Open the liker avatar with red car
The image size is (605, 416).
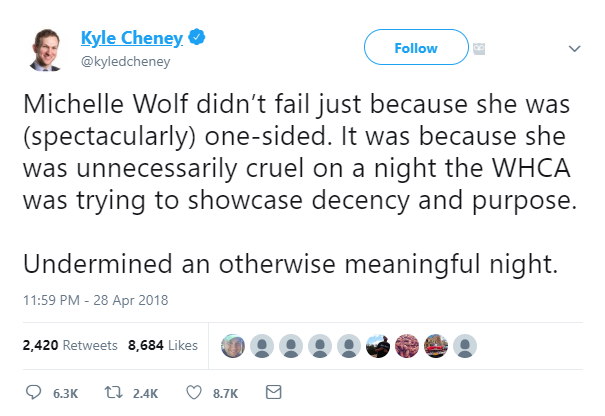point(436,346)
